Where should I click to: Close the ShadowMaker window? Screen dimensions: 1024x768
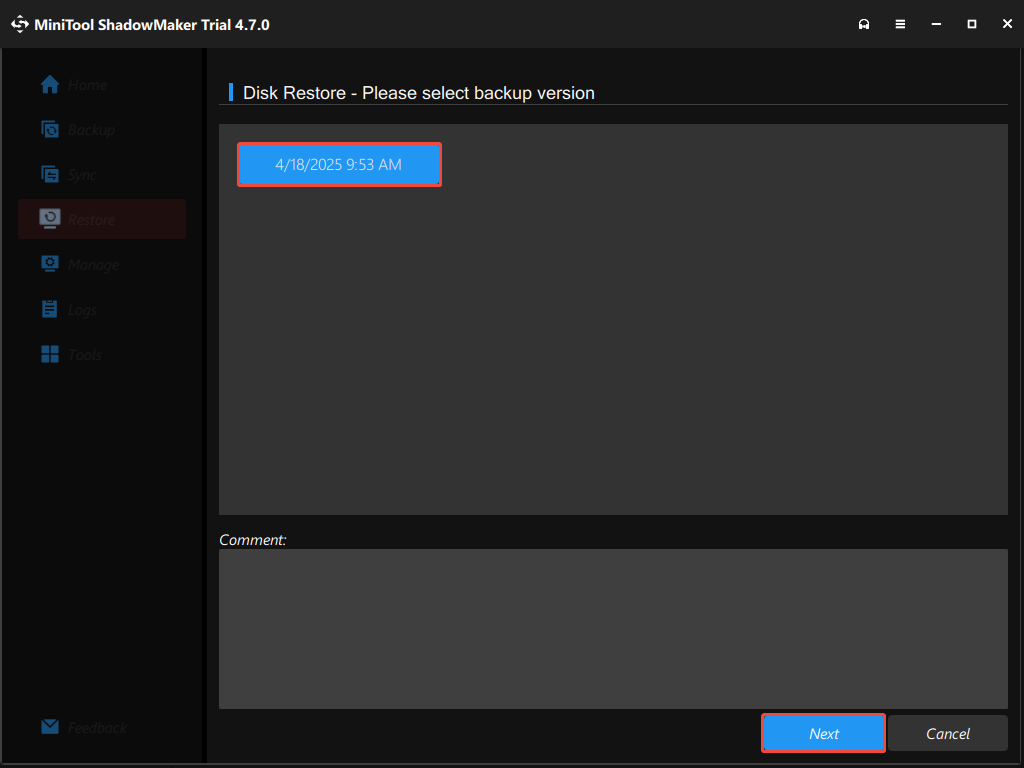click(x=1007, y=24)
